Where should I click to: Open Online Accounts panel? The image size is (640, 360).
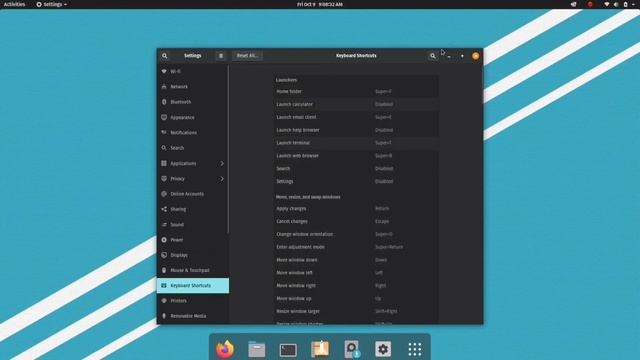193,193
